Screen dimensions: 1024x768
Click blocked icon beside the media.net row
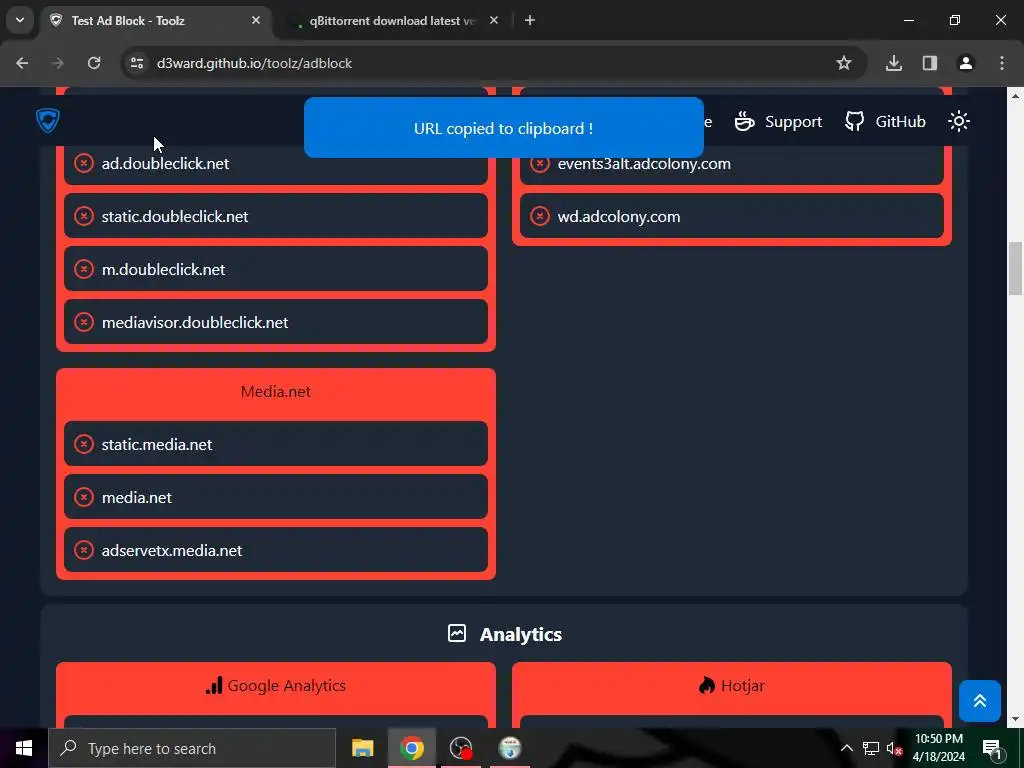84,497
